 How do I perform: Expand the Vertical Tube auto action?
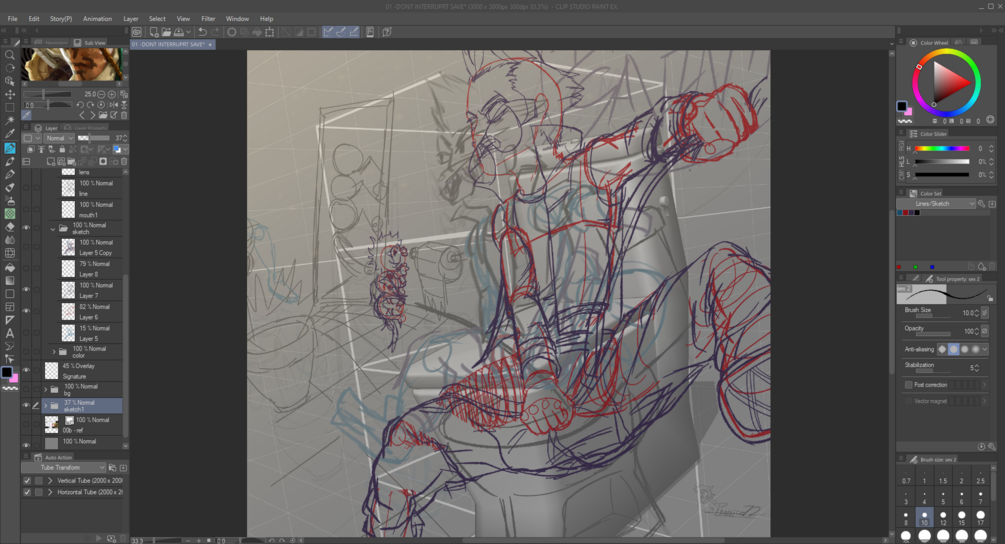click(49, 481)
